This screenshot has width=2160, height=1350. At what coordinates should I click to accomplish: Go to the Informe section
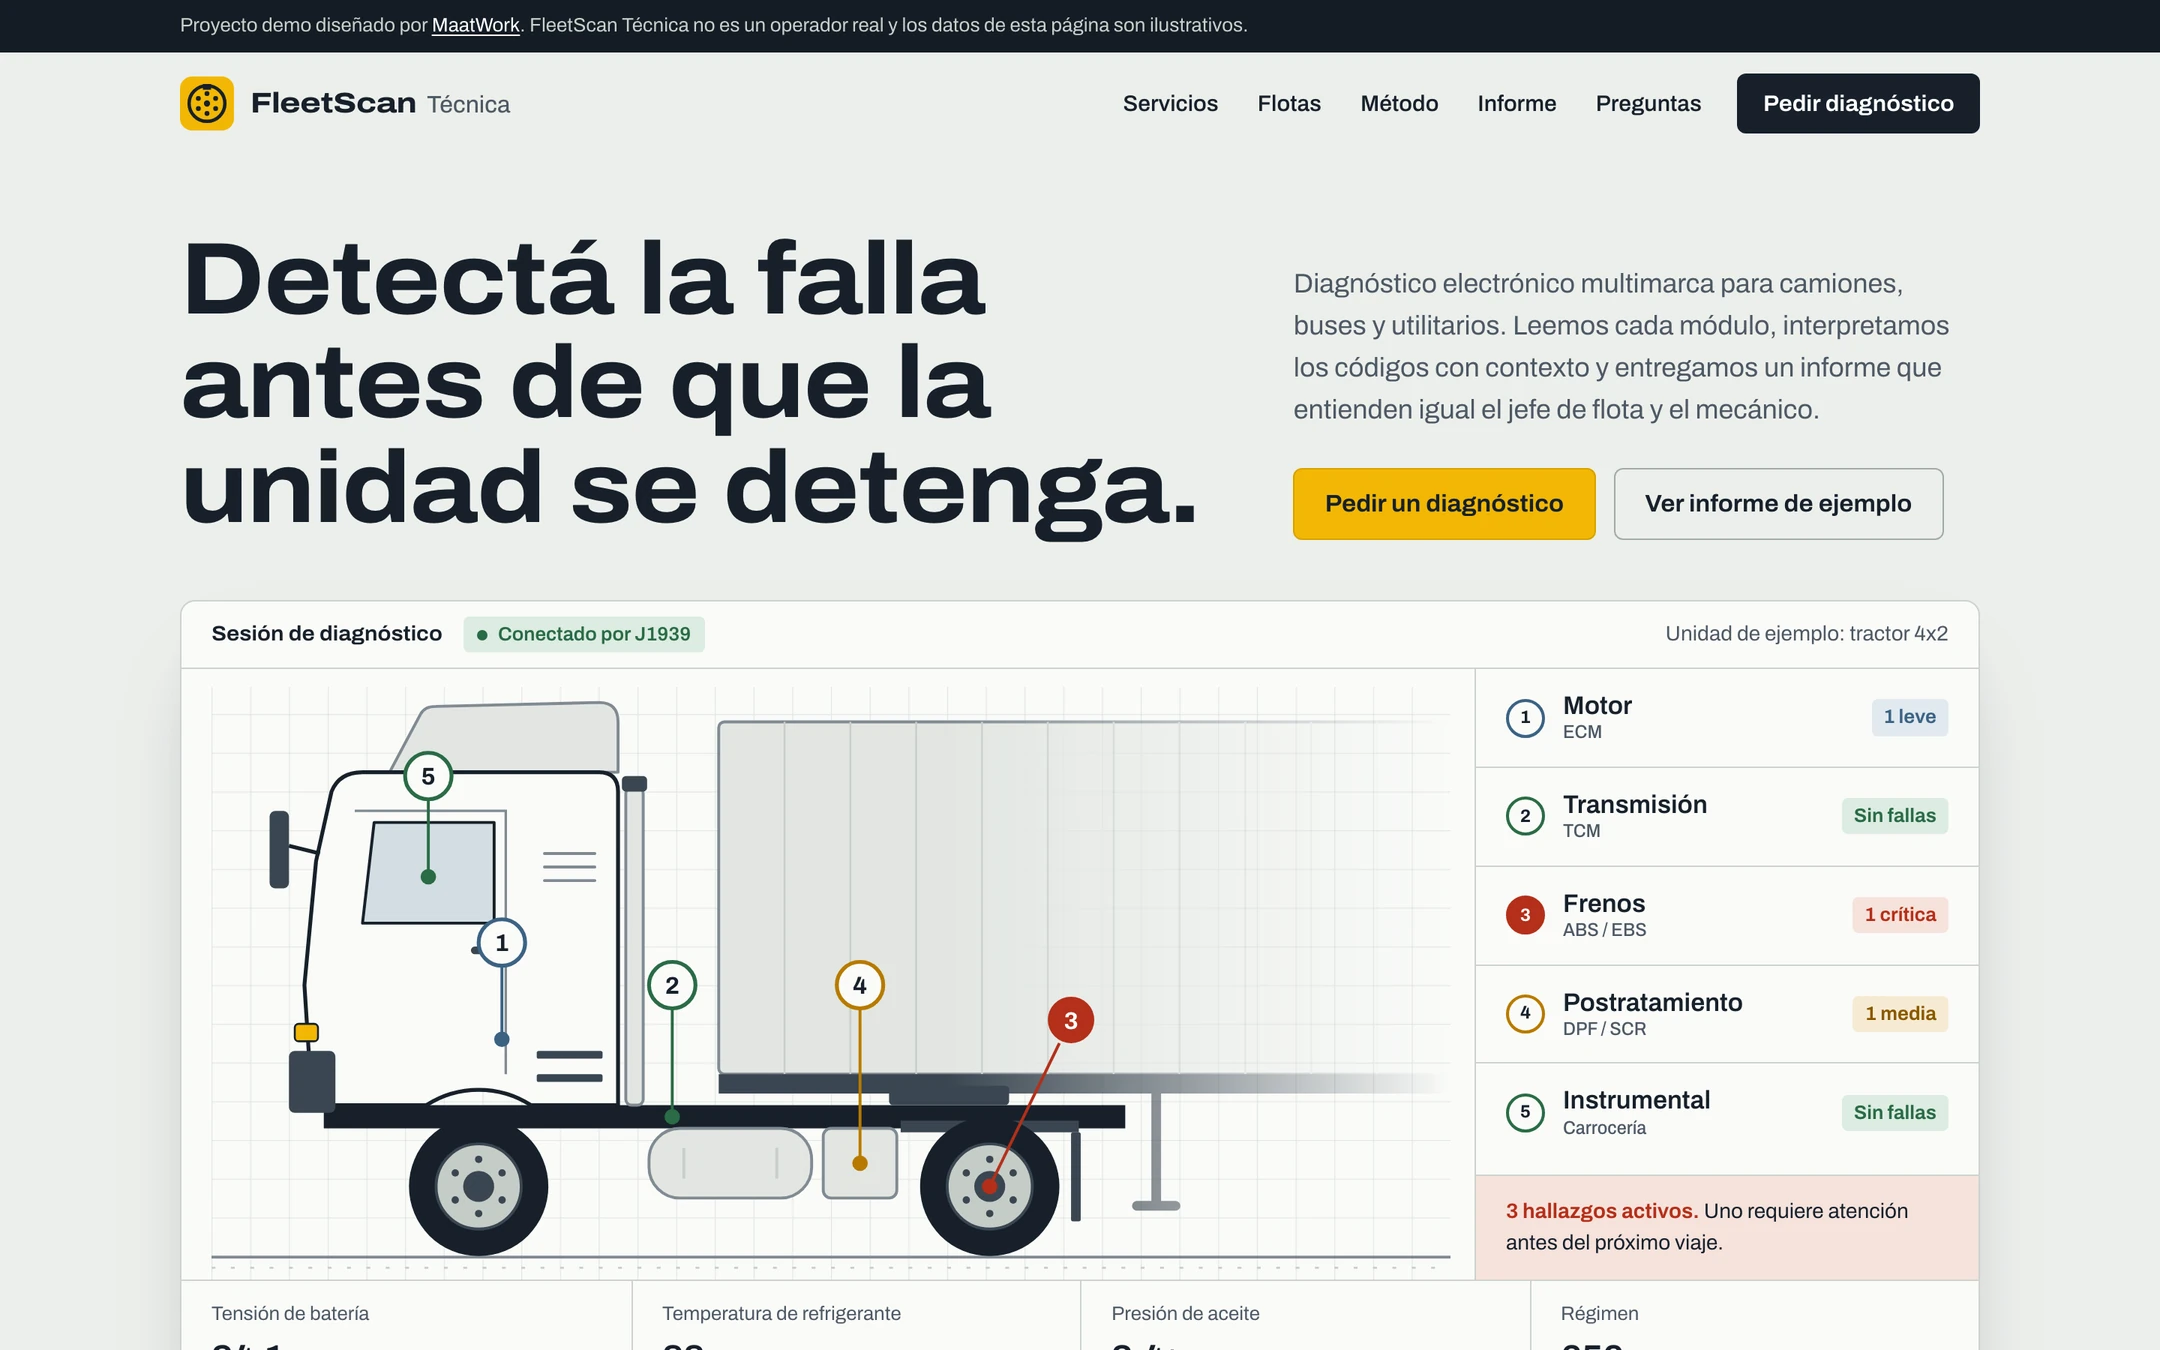click(x=1516, y=103)
